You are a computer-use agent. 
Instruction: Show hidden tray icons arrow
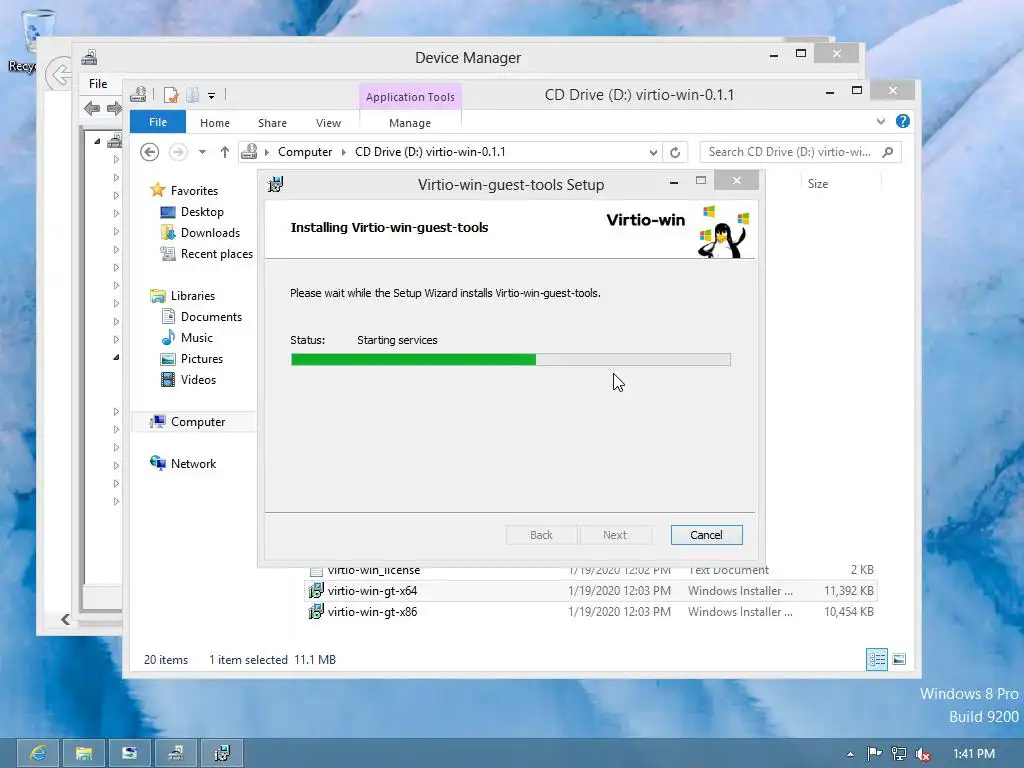(x=850, y=754)
